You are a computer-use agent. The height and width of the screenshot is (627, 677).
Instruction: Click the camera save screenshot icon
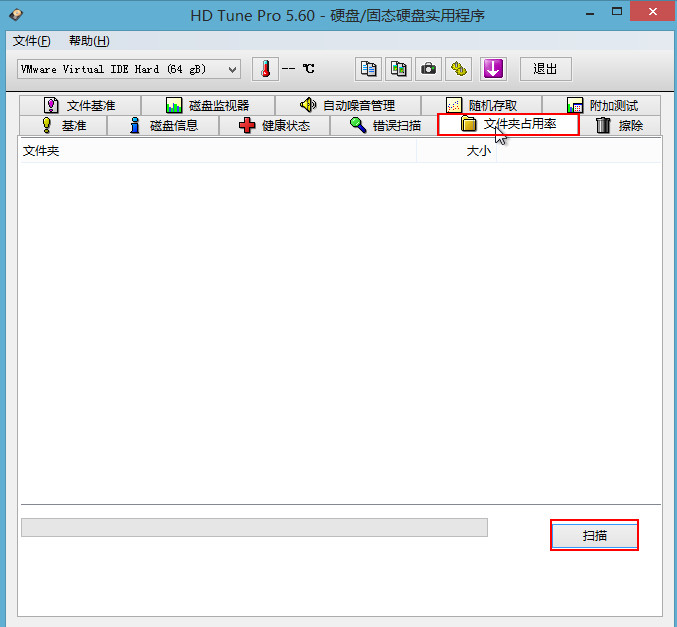pos(428,69)
